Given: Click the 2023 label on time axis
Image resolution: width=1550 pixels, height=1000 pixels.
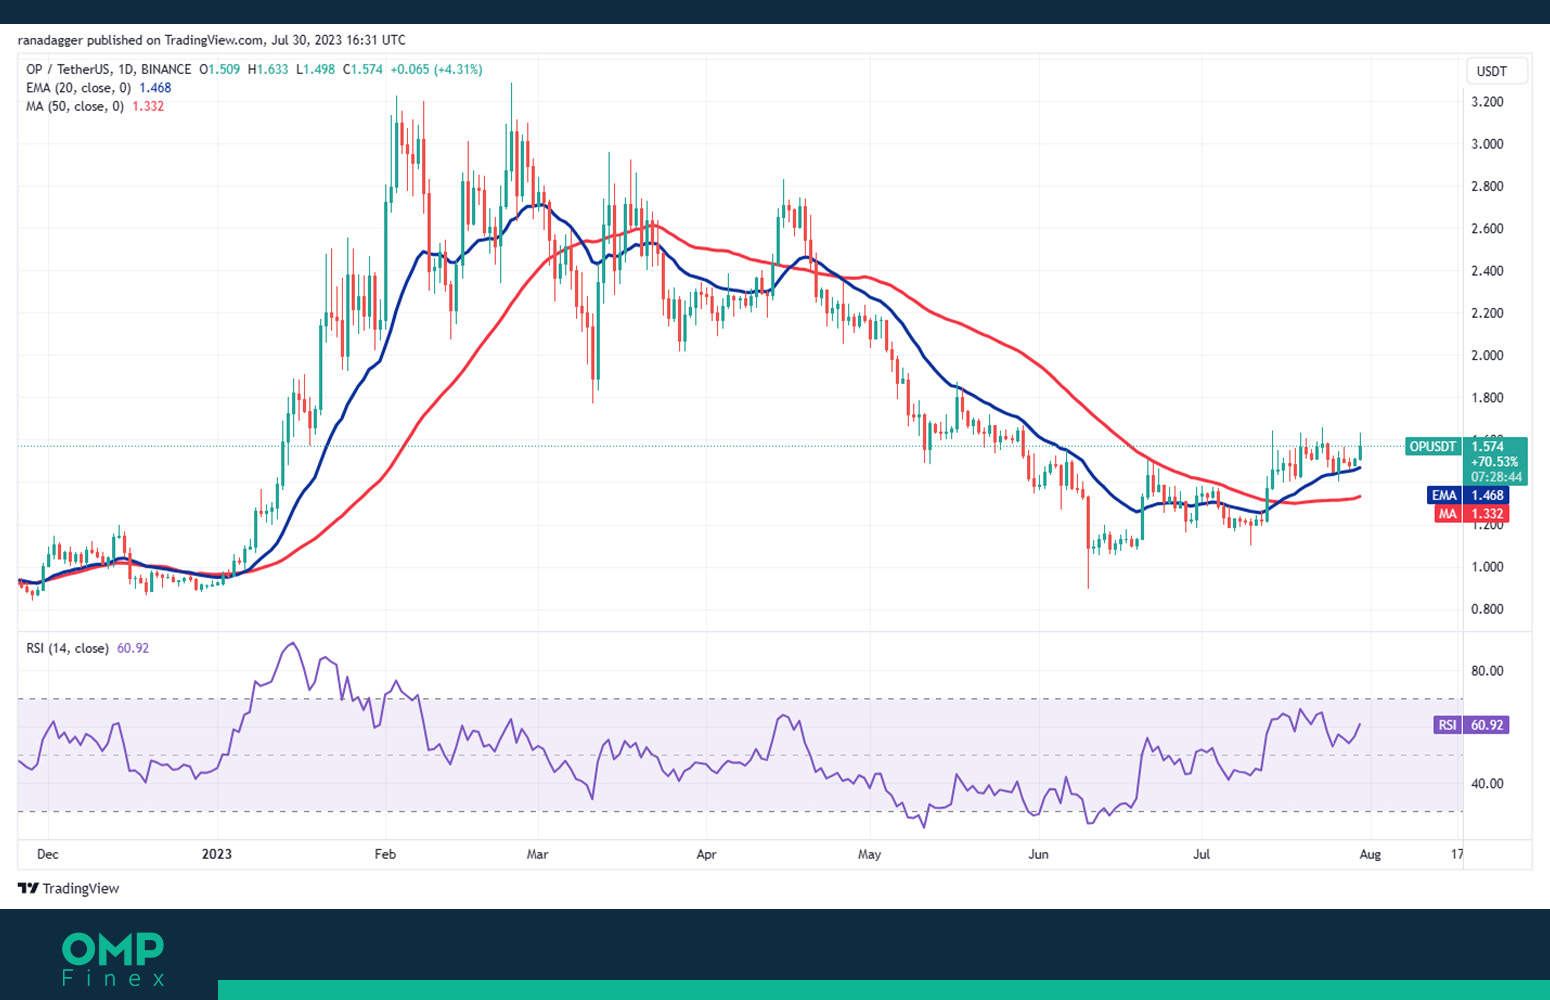Looking at the screenshot, I should 216,854.
